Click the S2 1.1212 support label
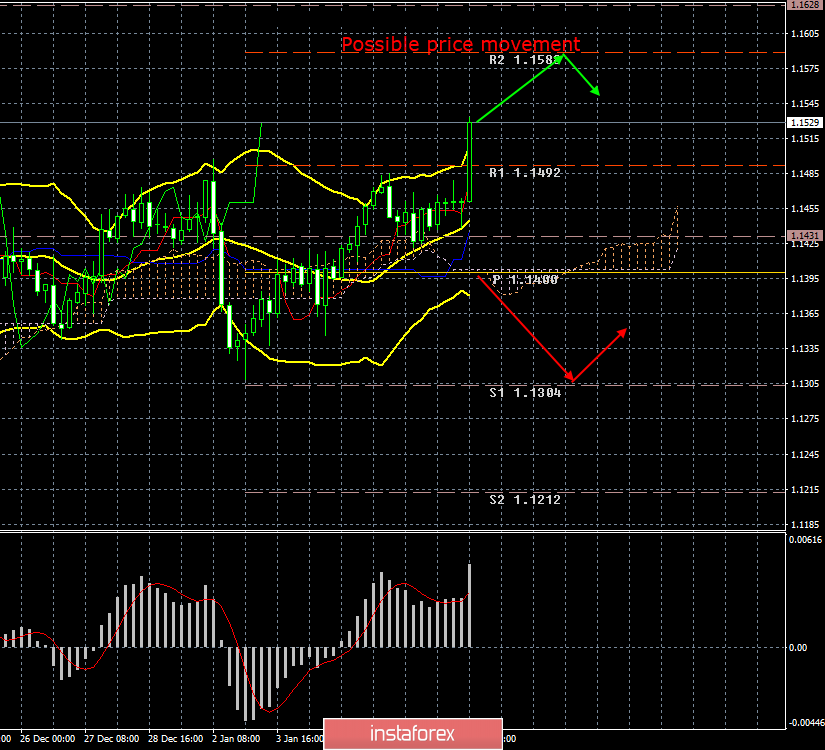Viewport: 825px width, 750px height. pyautogui.click(x=525, y=499)
